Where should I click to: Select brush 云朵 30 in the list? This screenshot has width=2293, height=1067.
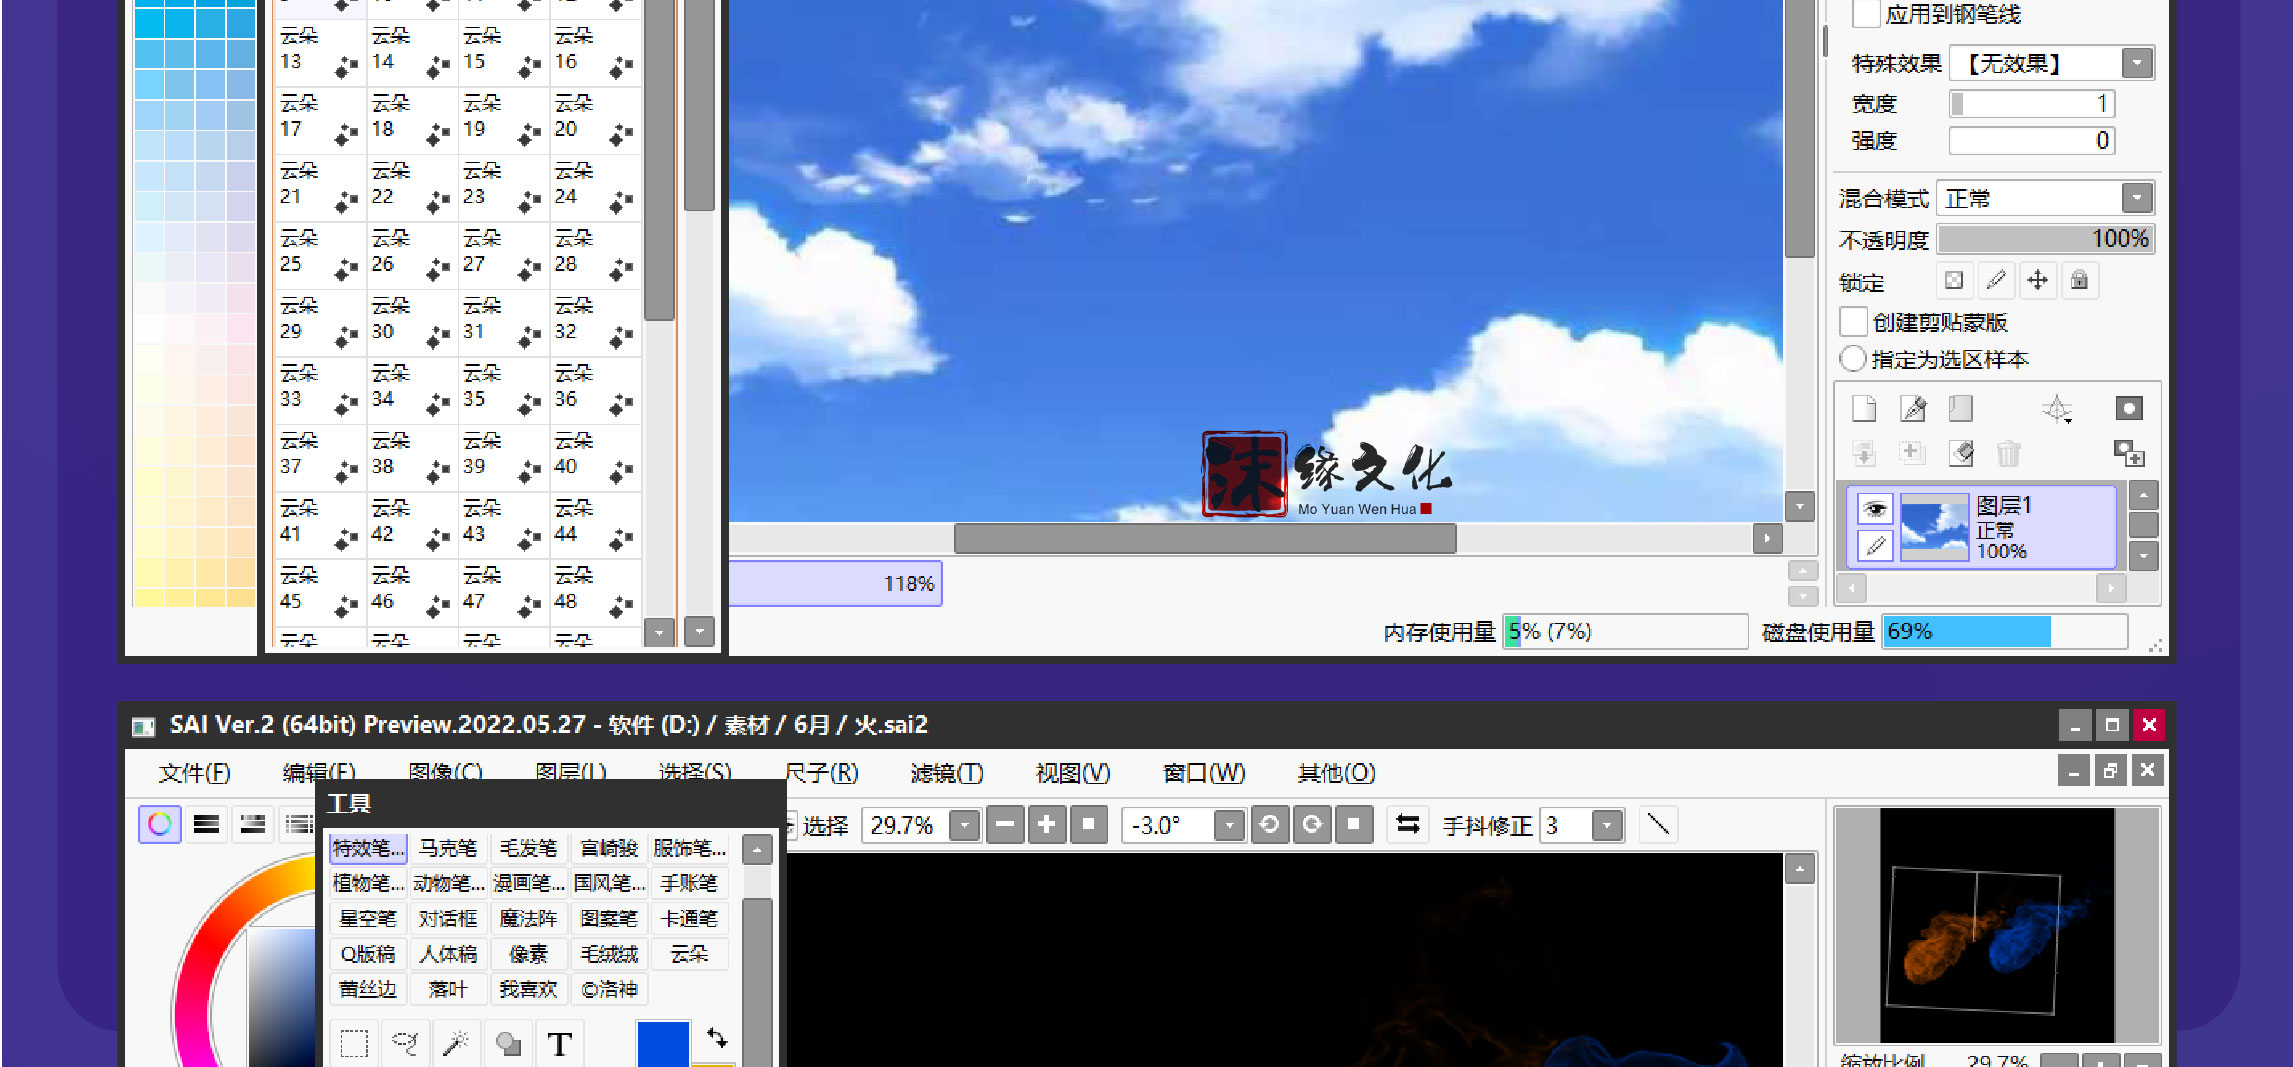[411, 321]
